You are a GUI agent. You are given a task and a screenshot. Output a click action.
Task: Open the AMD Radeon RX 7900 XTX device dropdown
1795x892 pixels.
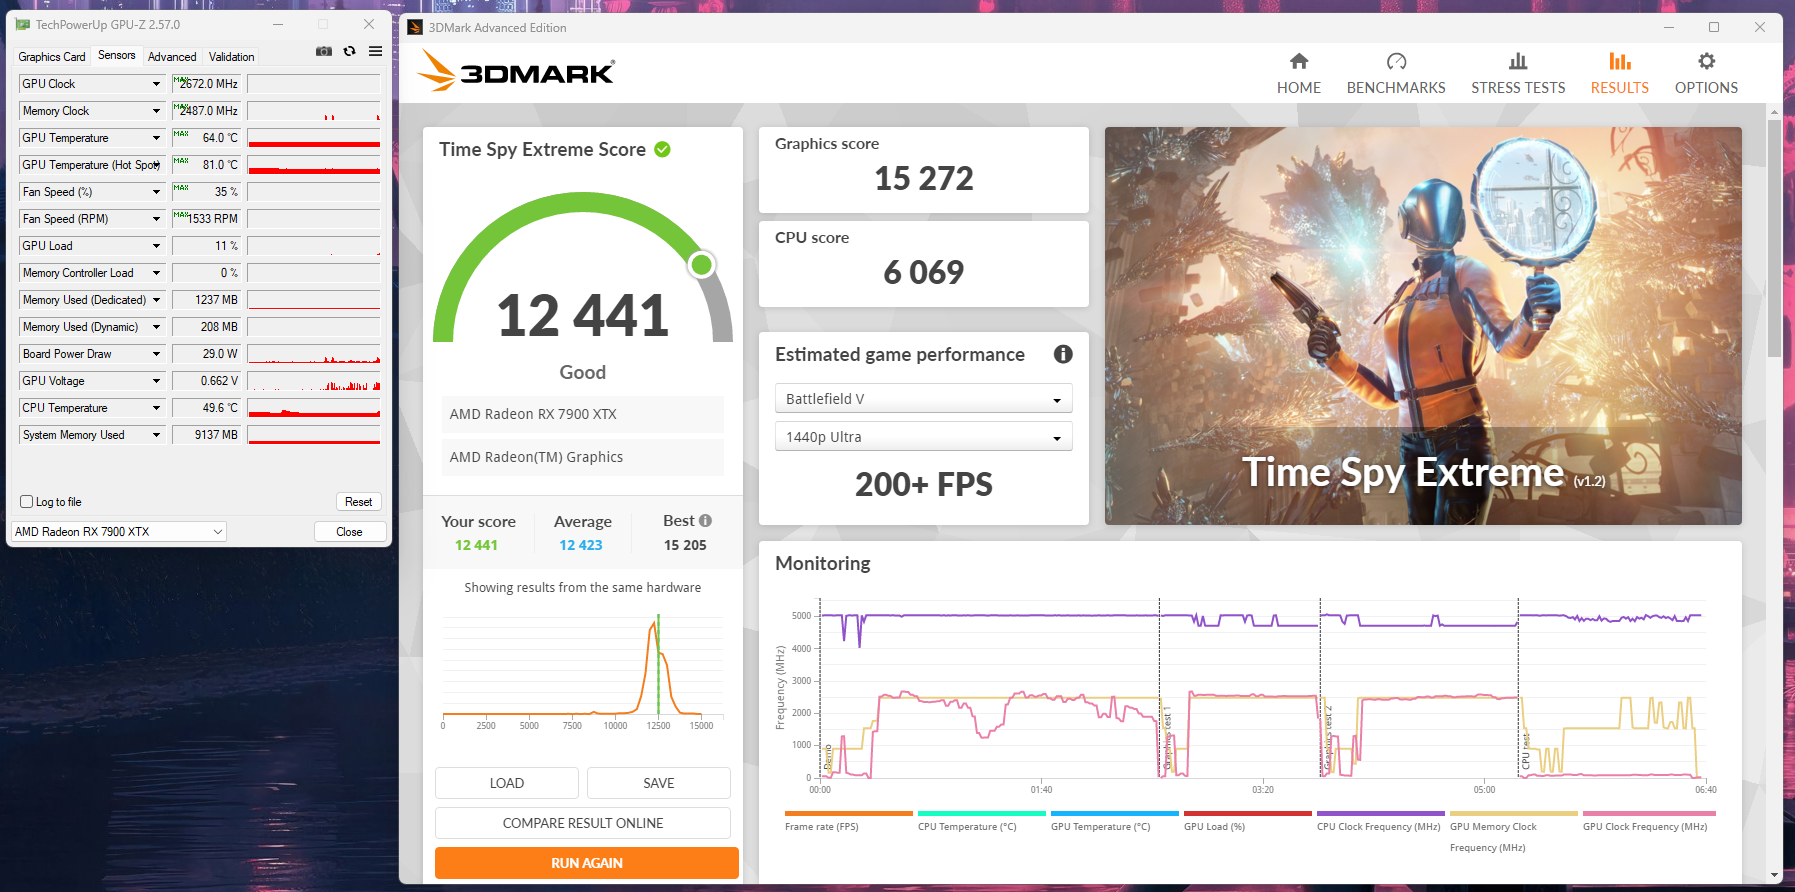(119, 532)
